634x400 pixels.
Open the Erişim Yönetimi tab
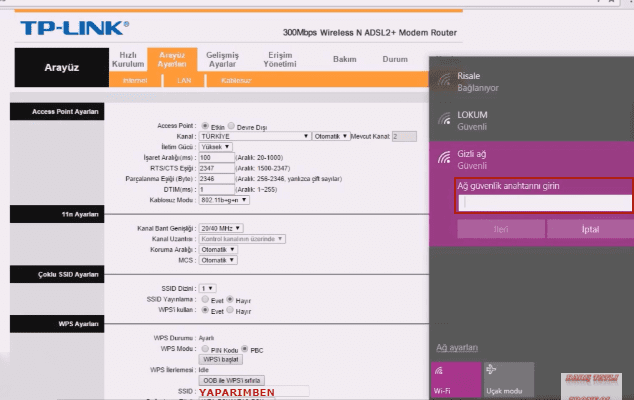point(280,59)
